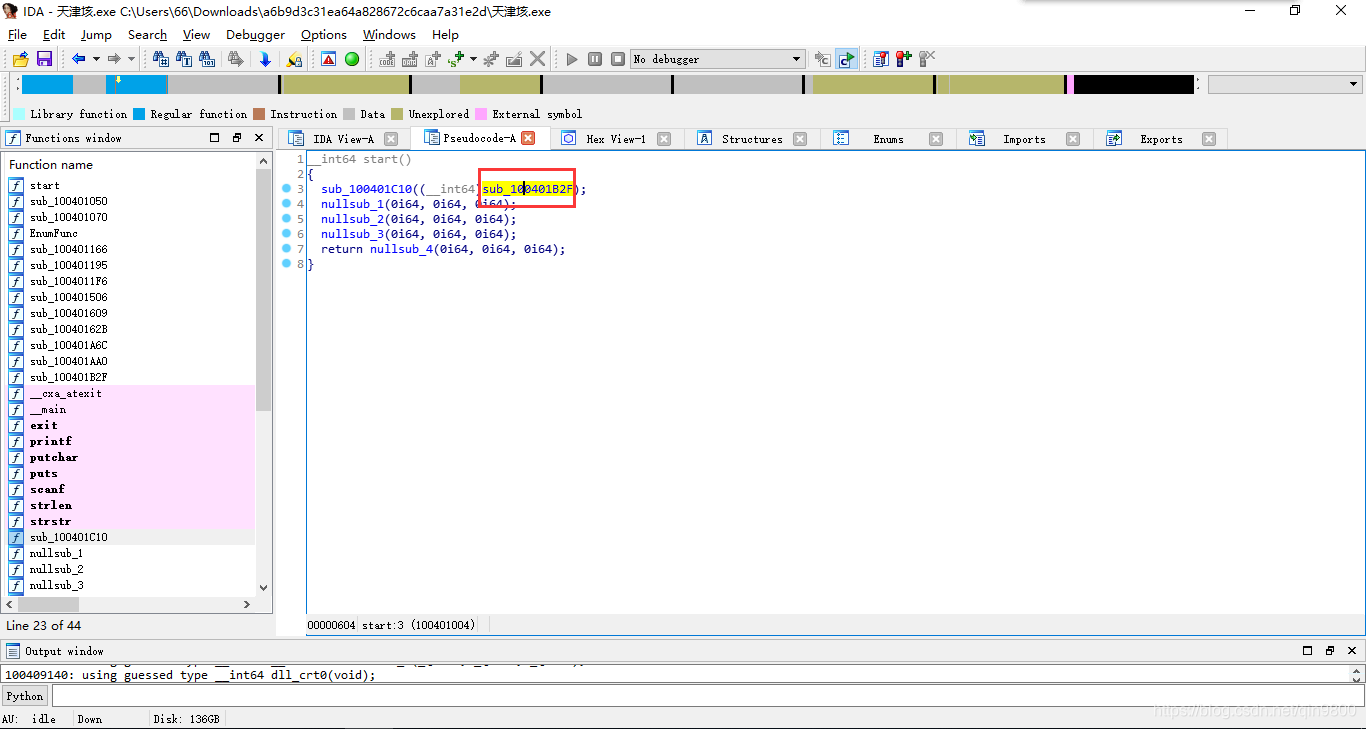
Task: Open the File menu
Action: click(17, 34)
